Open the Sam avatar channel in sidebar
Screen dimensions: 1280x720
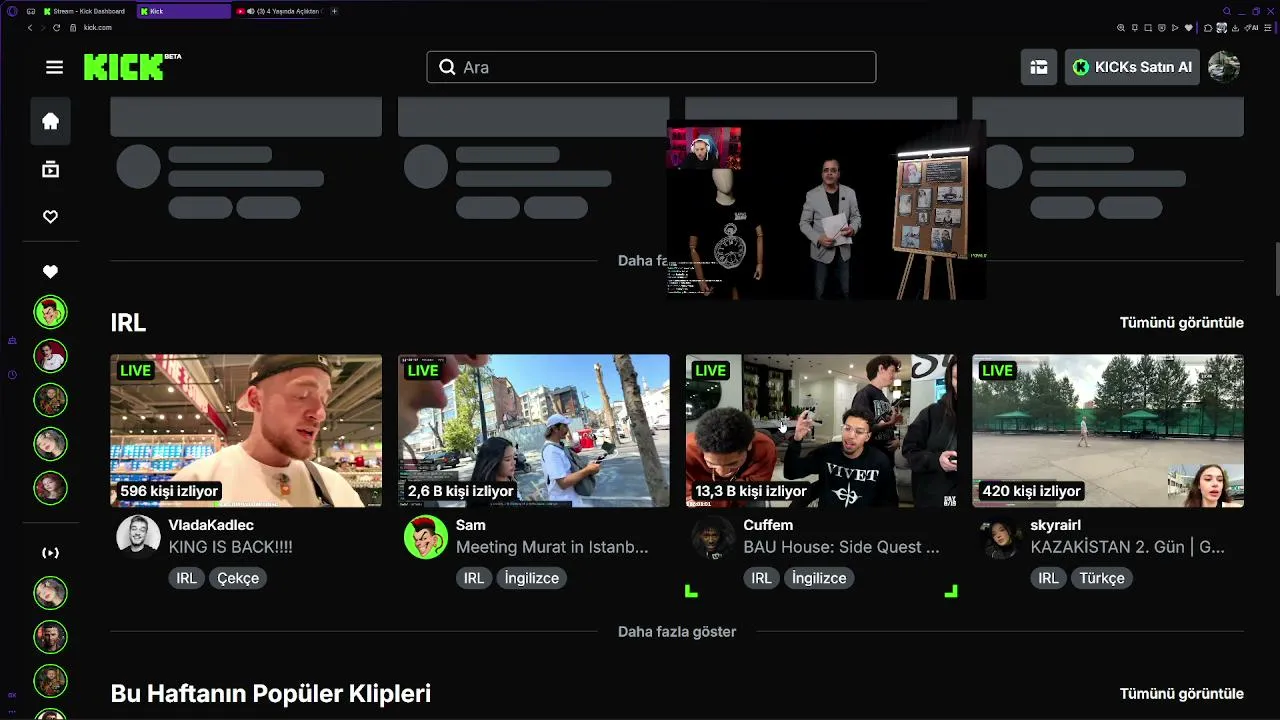tap(50, 312)
